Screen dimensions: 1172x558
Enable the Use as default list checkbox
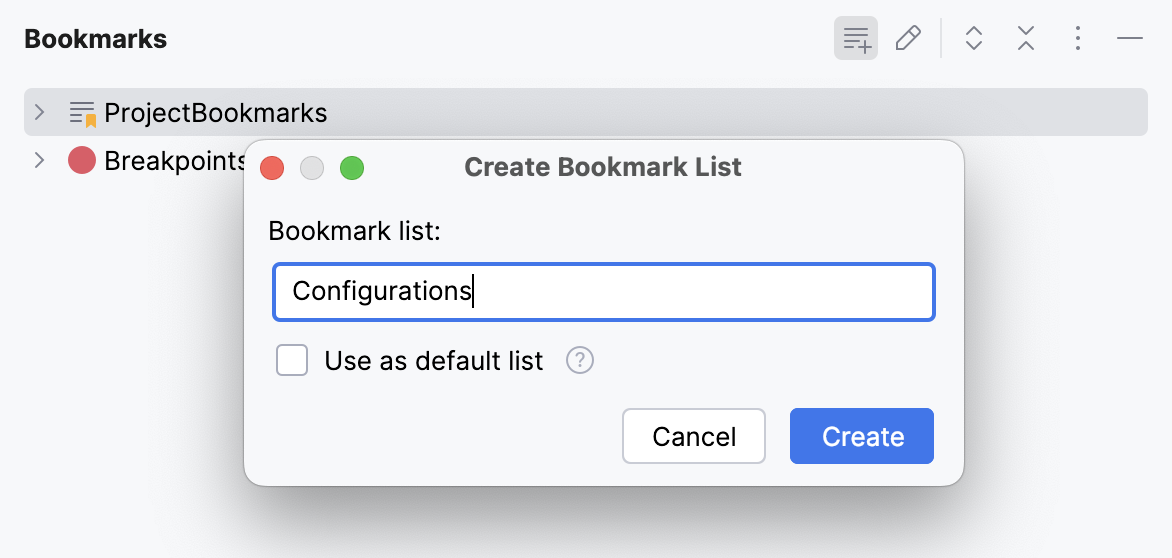292,360
